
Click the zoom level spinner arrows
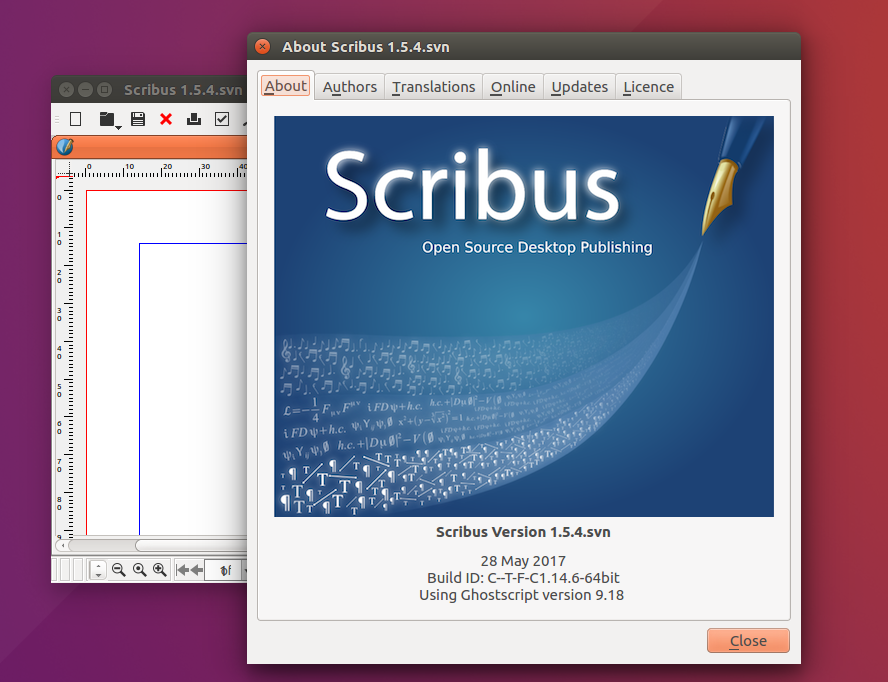click(98, 570)
